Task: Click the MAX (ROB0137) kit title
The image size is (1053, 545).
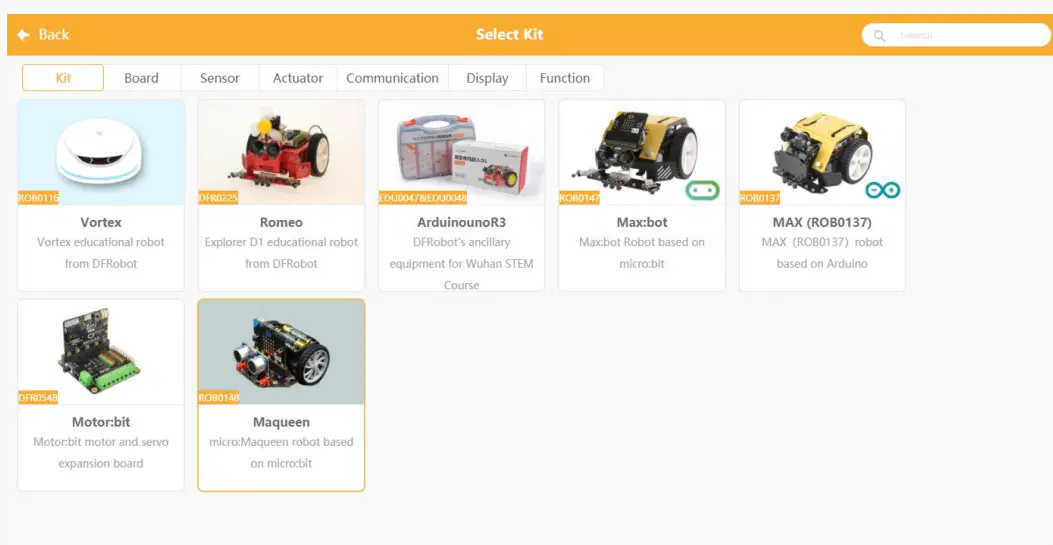Action: 822,222
